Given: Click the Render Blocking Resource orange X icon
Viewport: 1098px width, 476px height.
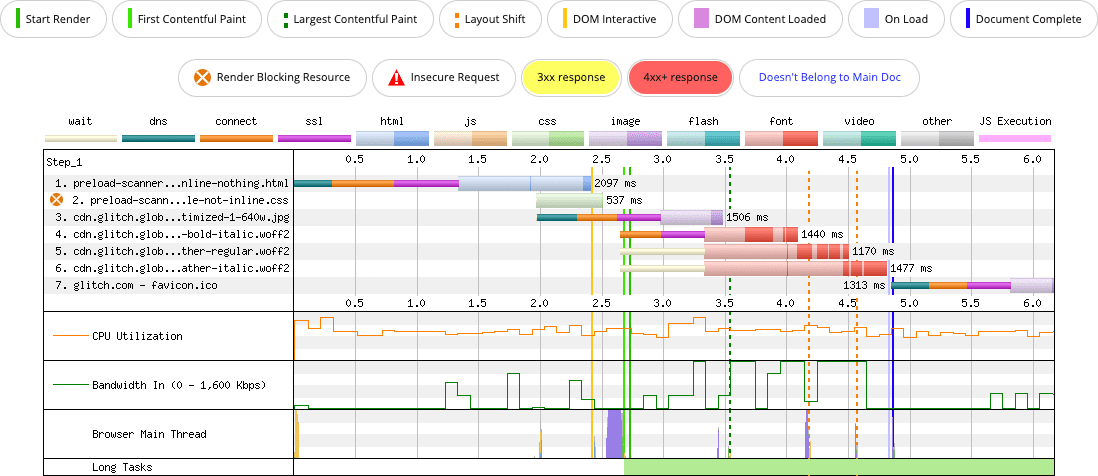Looking at the screenshot, I should click(203, 77).
